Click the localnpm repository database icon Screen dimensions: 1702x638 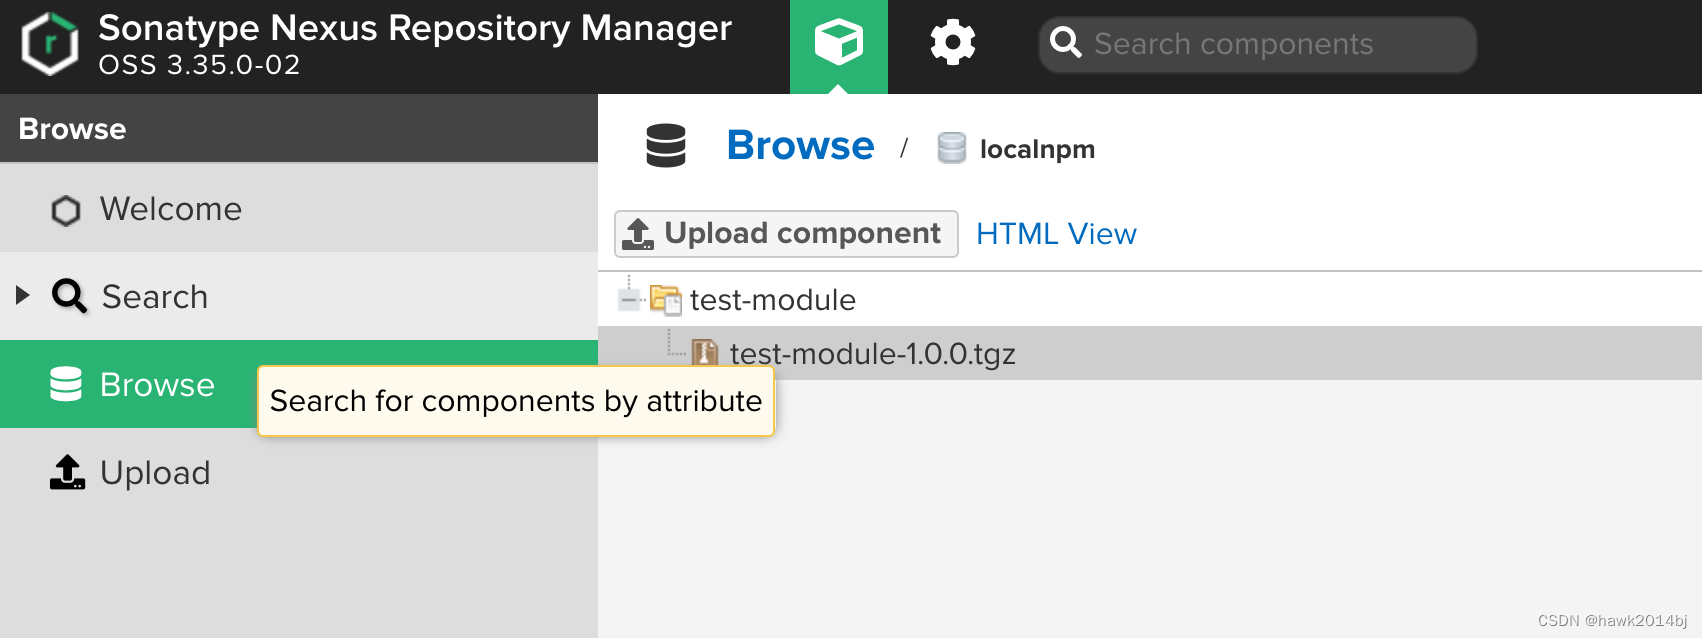(951, 148)
